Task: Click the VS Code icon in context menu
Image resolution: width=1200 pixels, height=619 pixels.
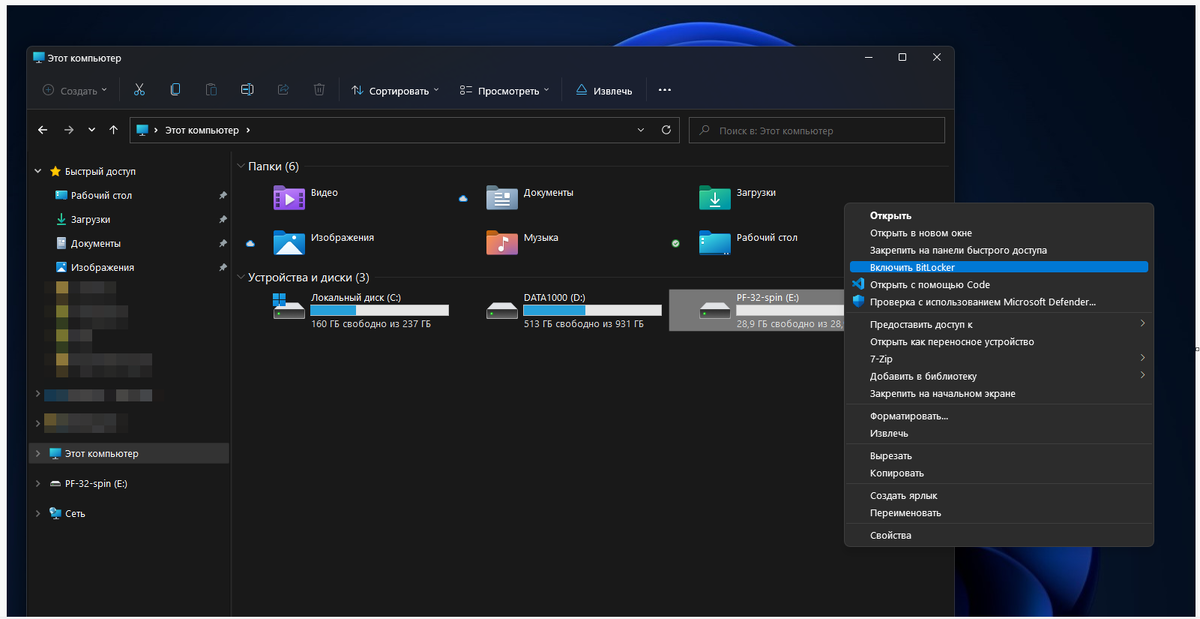Action: pos(857,284)
